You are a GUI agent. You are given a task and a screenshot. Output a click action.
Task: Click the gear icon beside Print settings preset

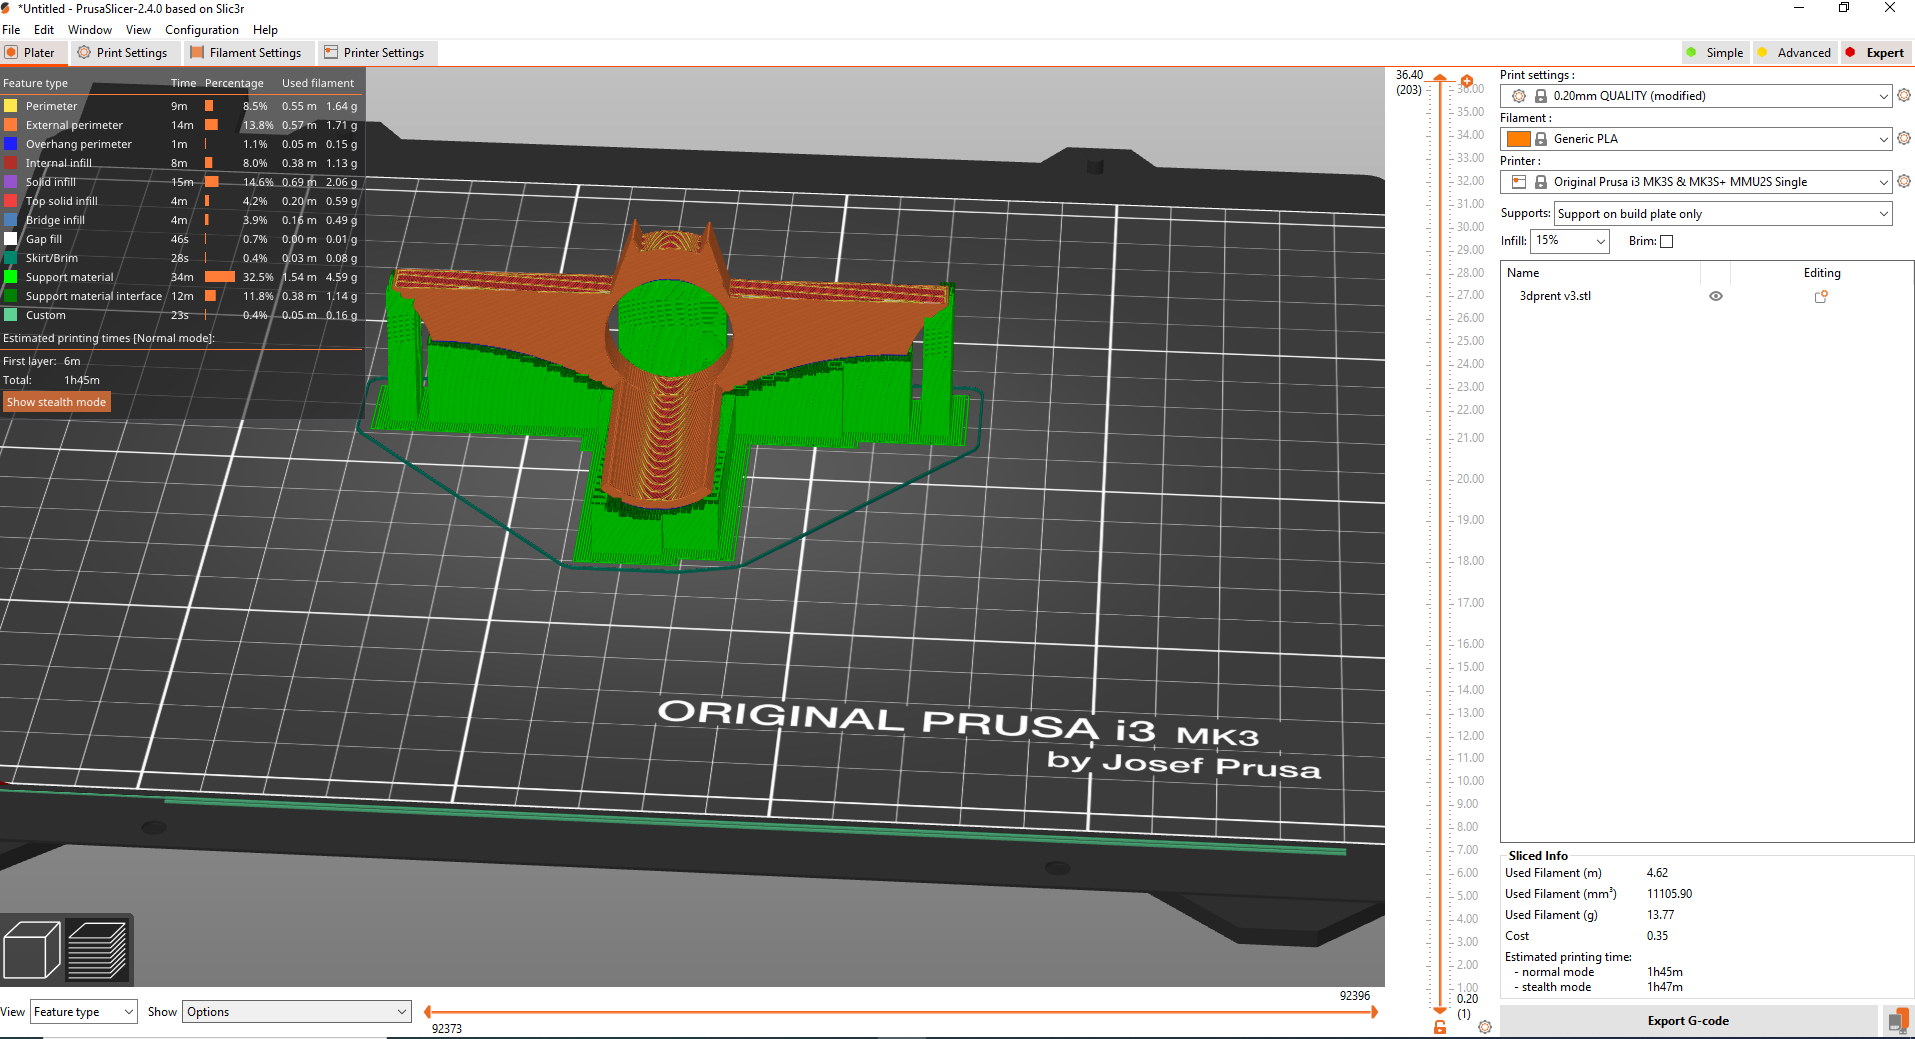pyautogui.click(x=1904, y=96)
